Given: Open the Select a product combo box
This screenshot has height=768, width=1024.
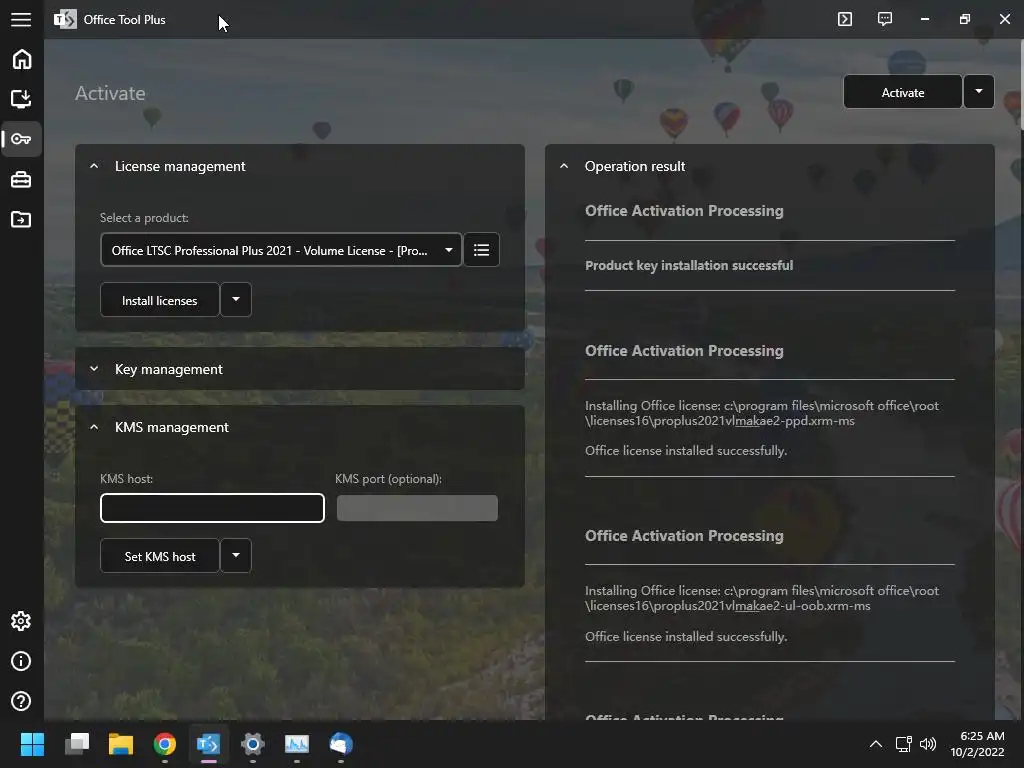Looking at the screenshot, I should (281, 250).
